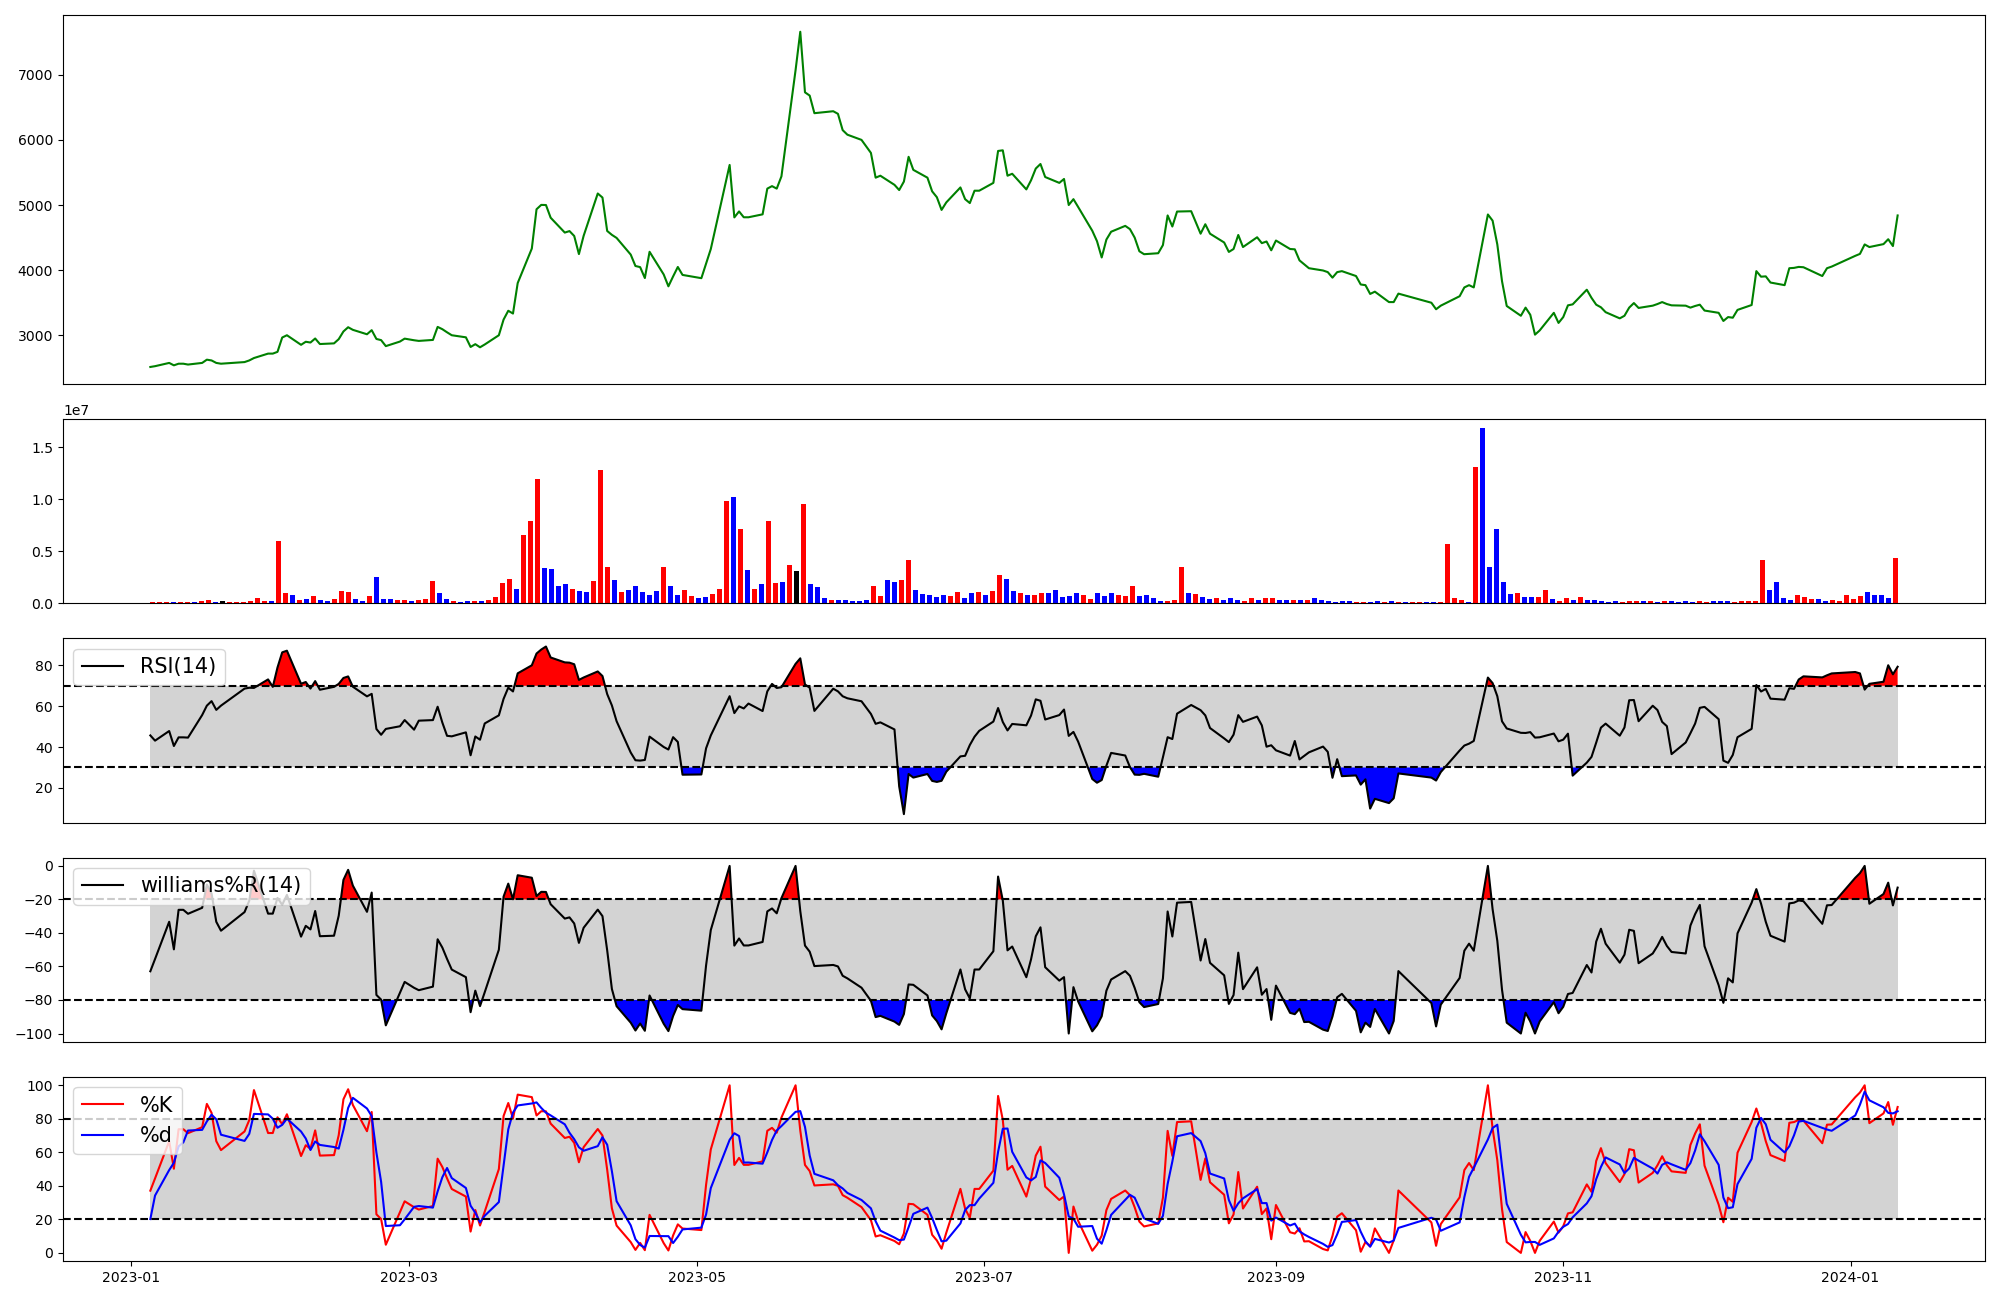
Task: Click the 7000 price axis label
Action: tap(35, 75)
